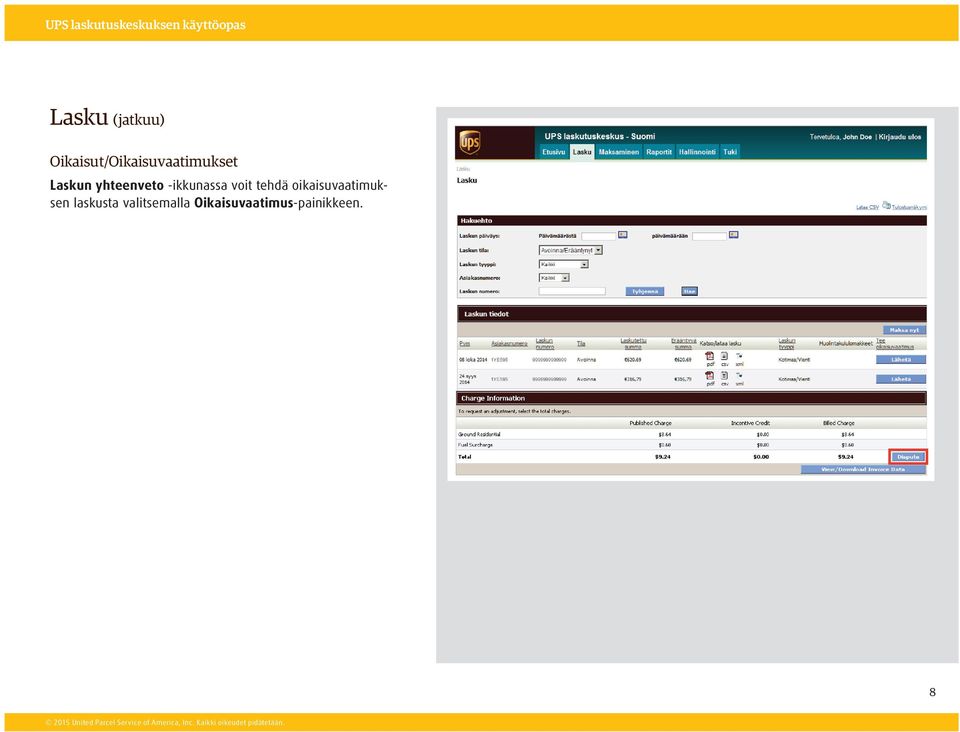Click the Billed Charge total $9.24
Screen dimensions: 960x732
pos(846,457)
